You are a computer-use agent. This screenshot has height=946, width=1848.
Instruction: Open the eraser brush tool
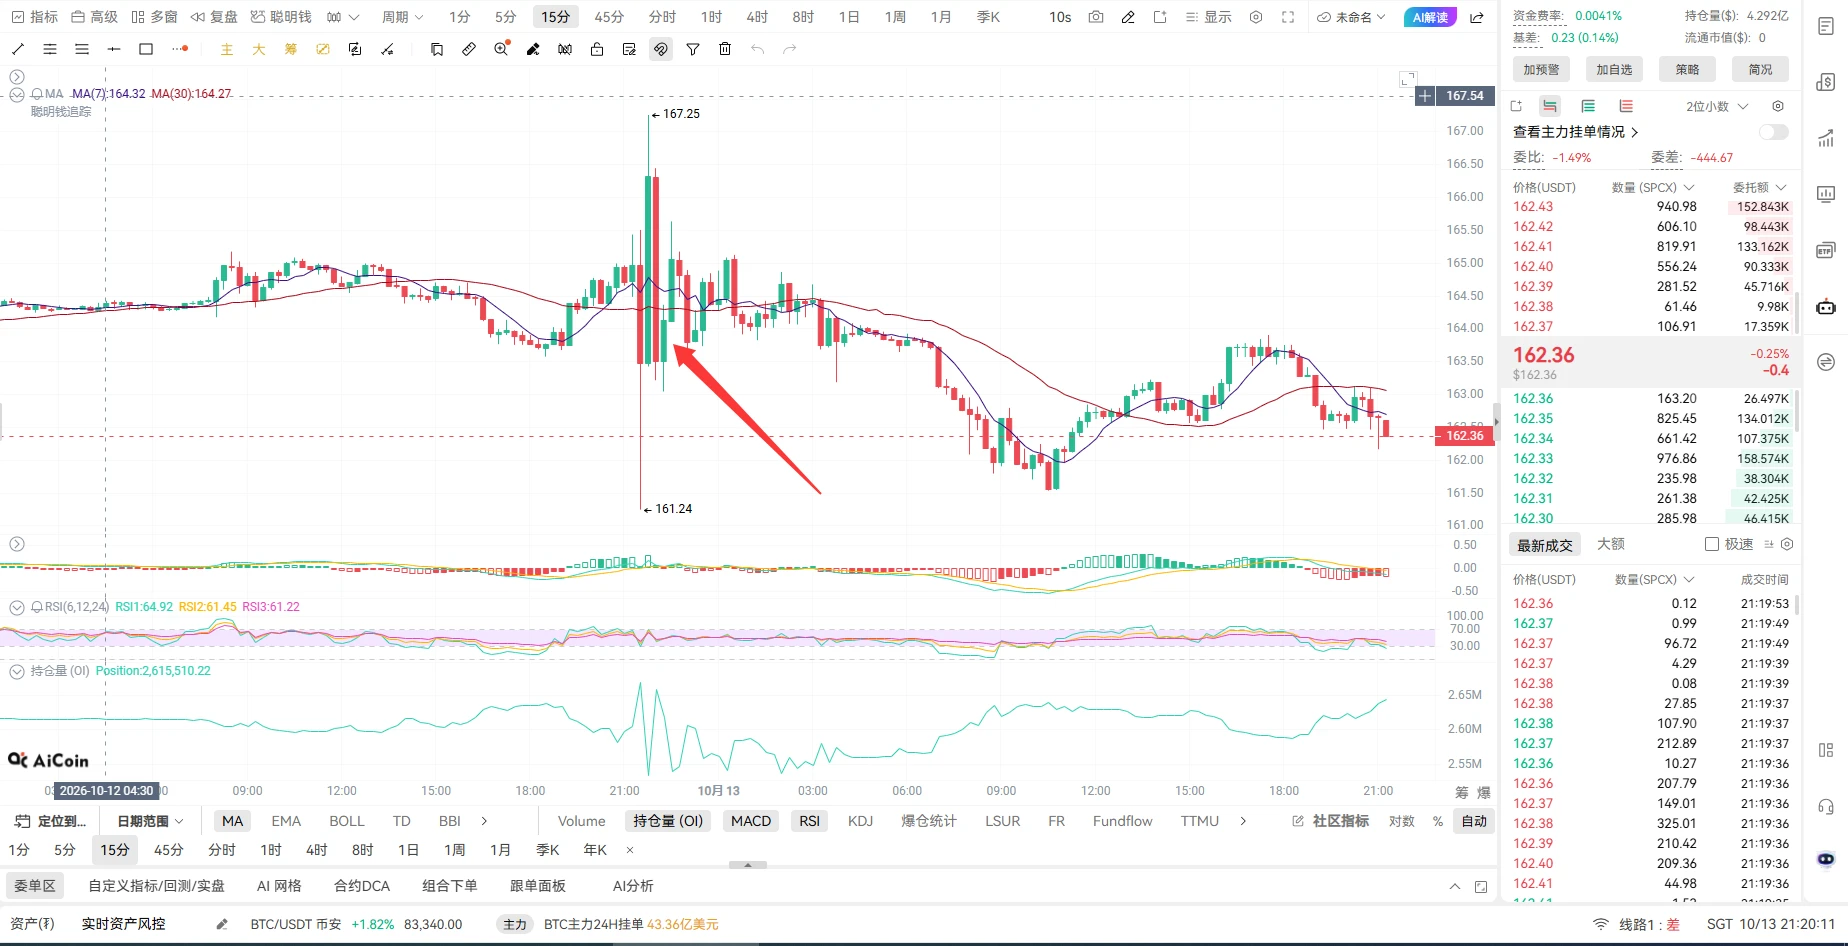coord(533,49)
